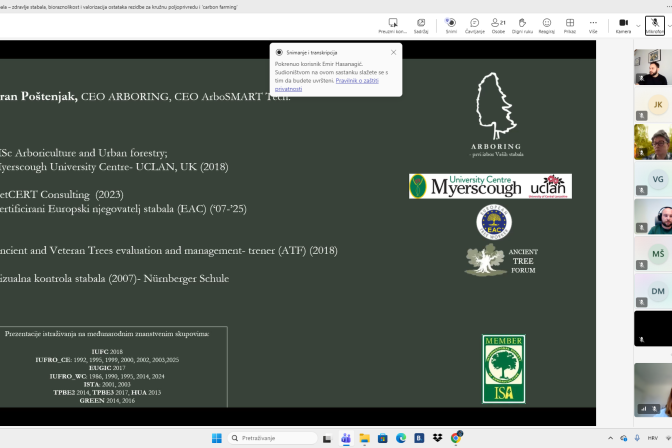Open Task View on the taskbar
This screenshot has height=448, width=672.
point(327,438)
